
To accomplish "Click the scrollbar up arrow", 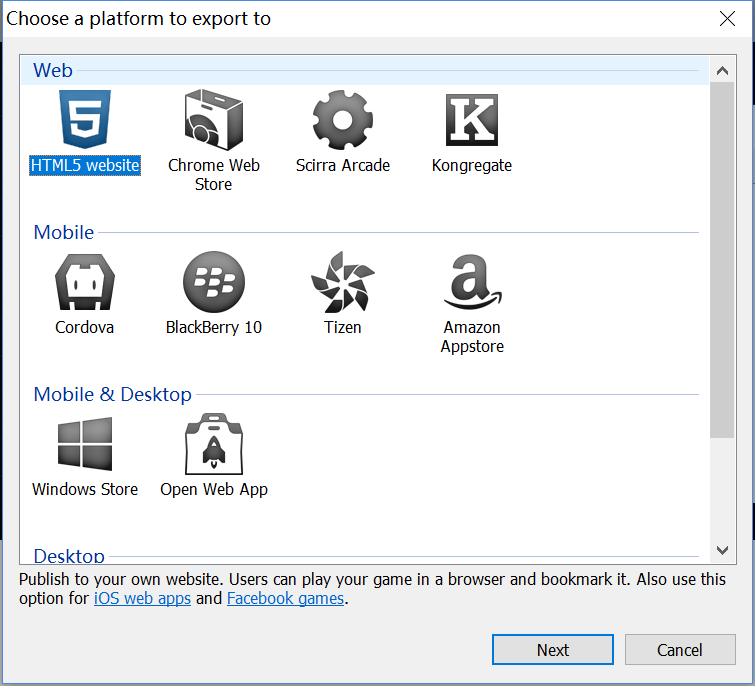I will 722,71.
